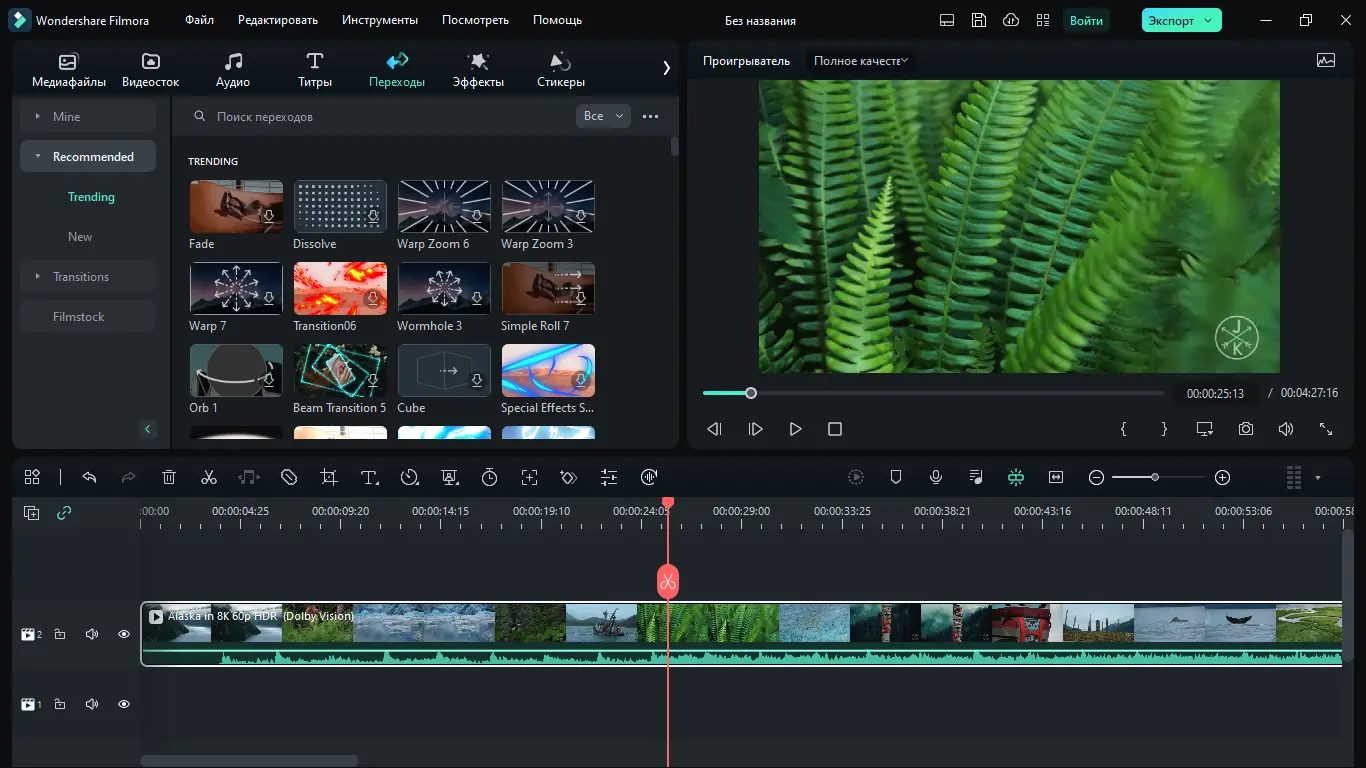This screenshot has width=1366, height=768.
Task: Open the Инструменты menu
Action: pyautogui.click(x=379, y=20)
